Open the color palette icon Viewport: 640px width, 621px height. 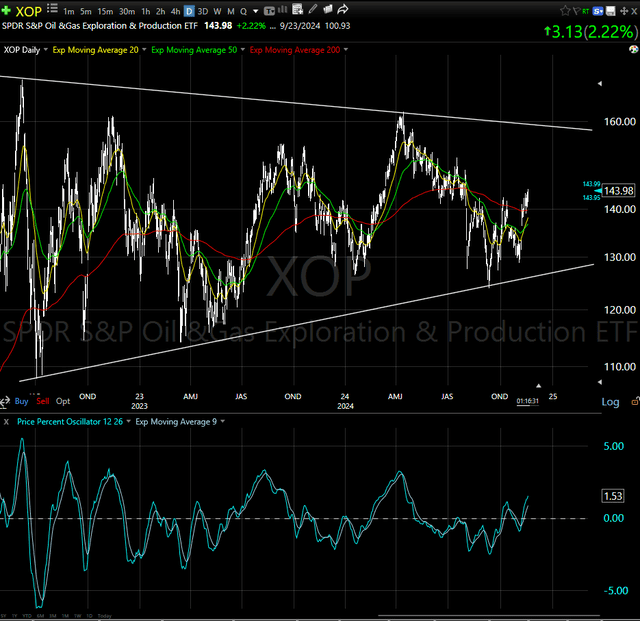[x=633, y=50]
